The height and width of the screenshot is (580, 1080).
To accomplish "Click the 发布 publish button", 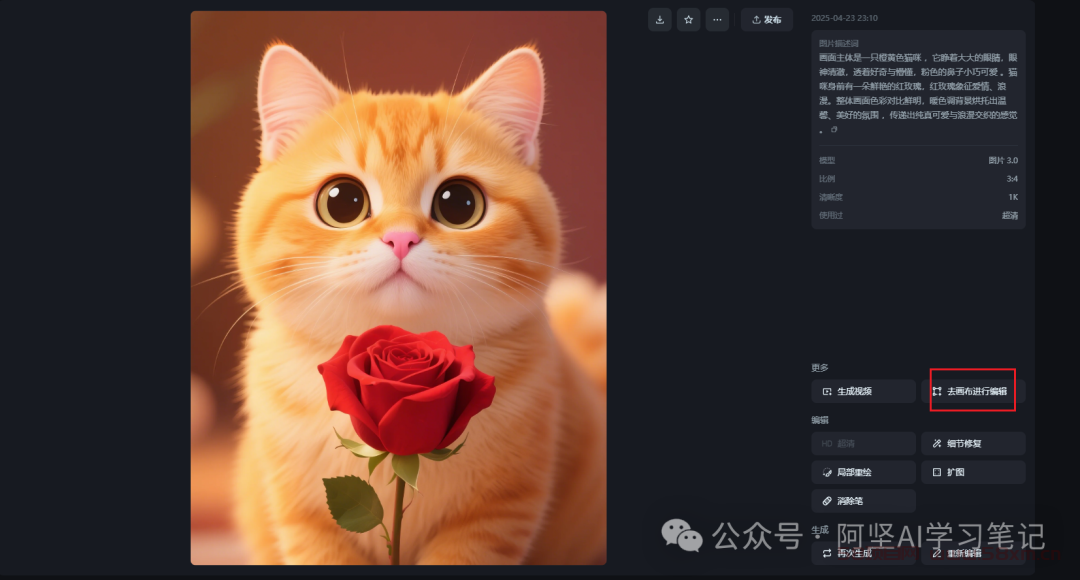I will click(767, 20).
